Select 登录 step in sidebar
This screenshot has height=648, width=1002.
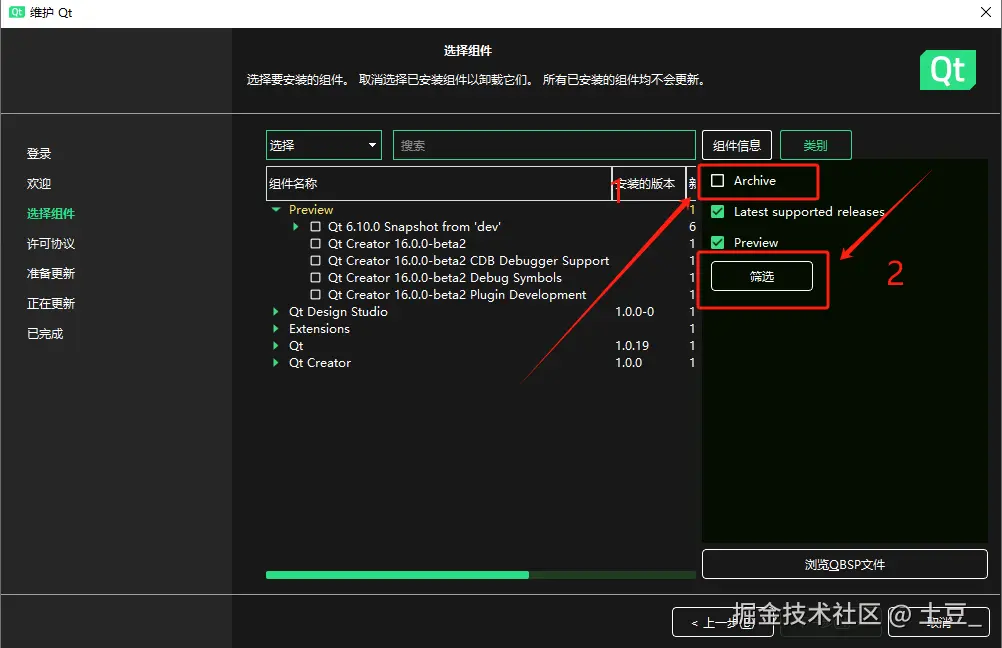pos(39,153)
